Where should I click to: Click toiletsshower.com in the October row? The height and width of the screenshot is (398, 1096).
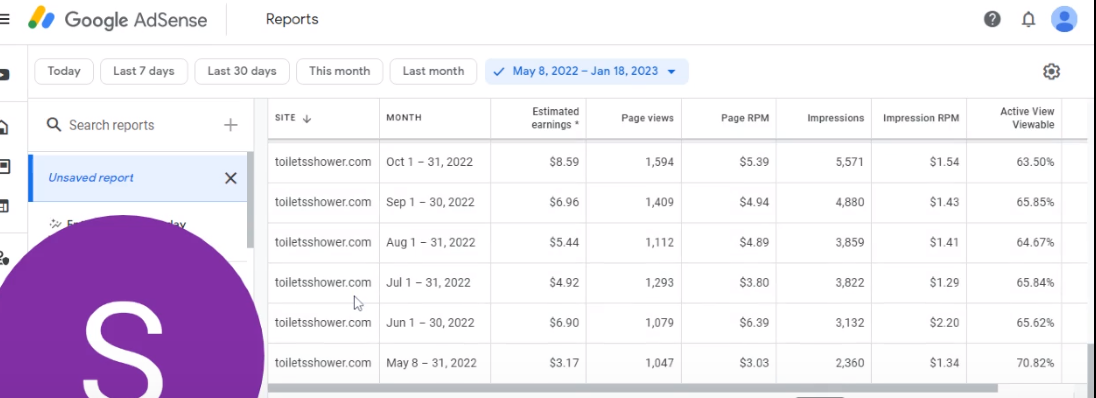323,162
